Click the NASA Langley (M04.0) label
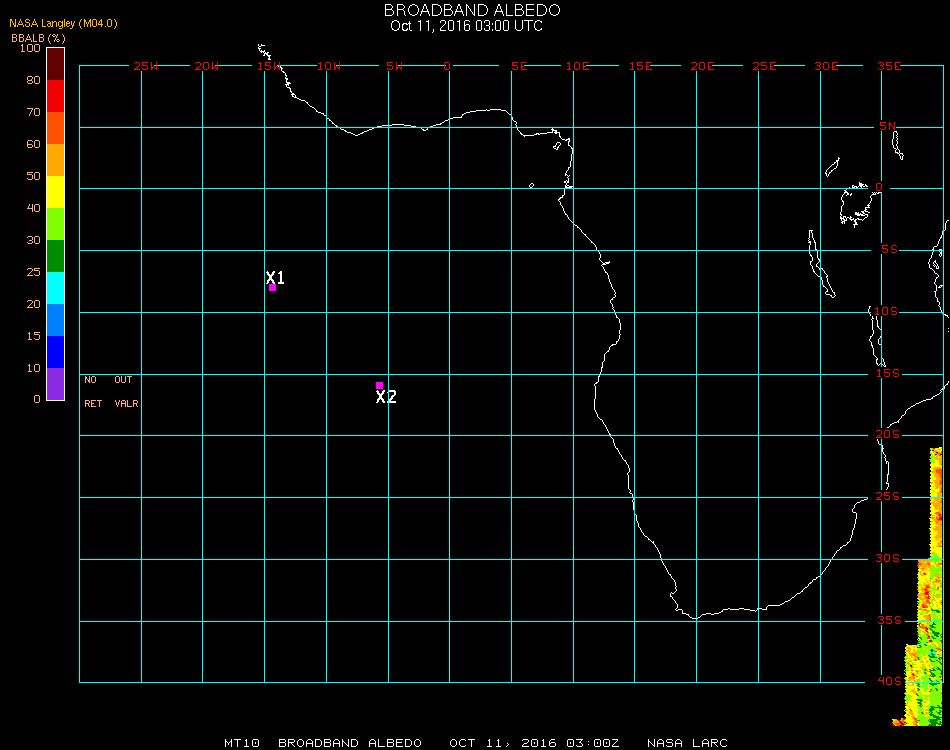The height and width of the screenshot is (750, 950). [x=63, y=23]
